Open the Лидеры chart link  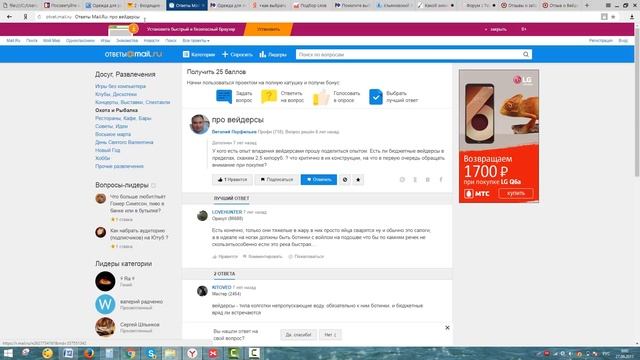[x=273, y=54]
